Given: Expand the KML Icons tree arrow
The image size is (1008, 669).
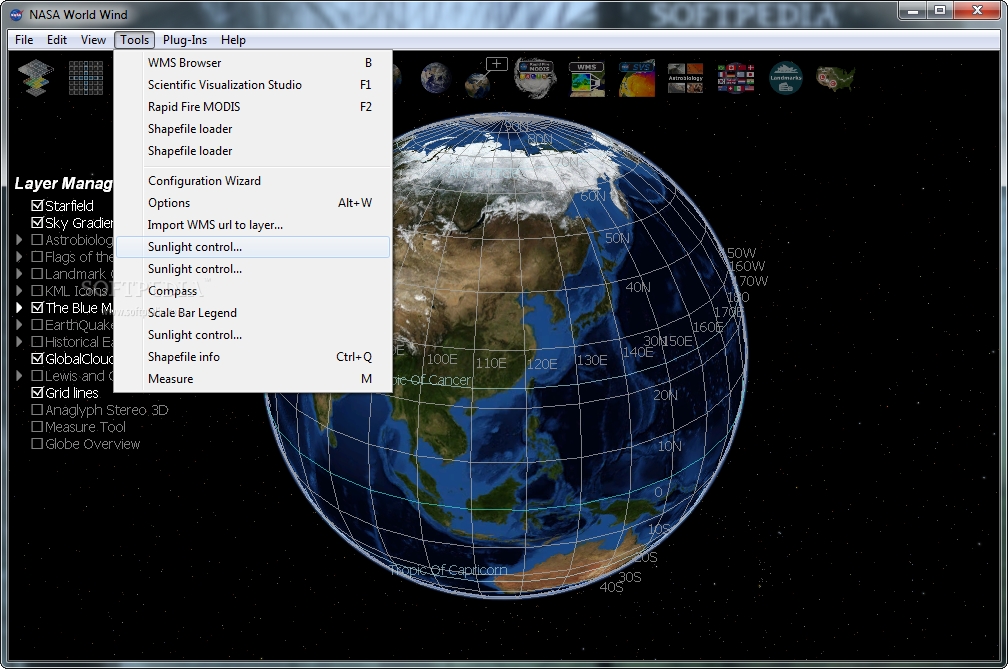Looking at the screenshot, I should coord(19,291).
